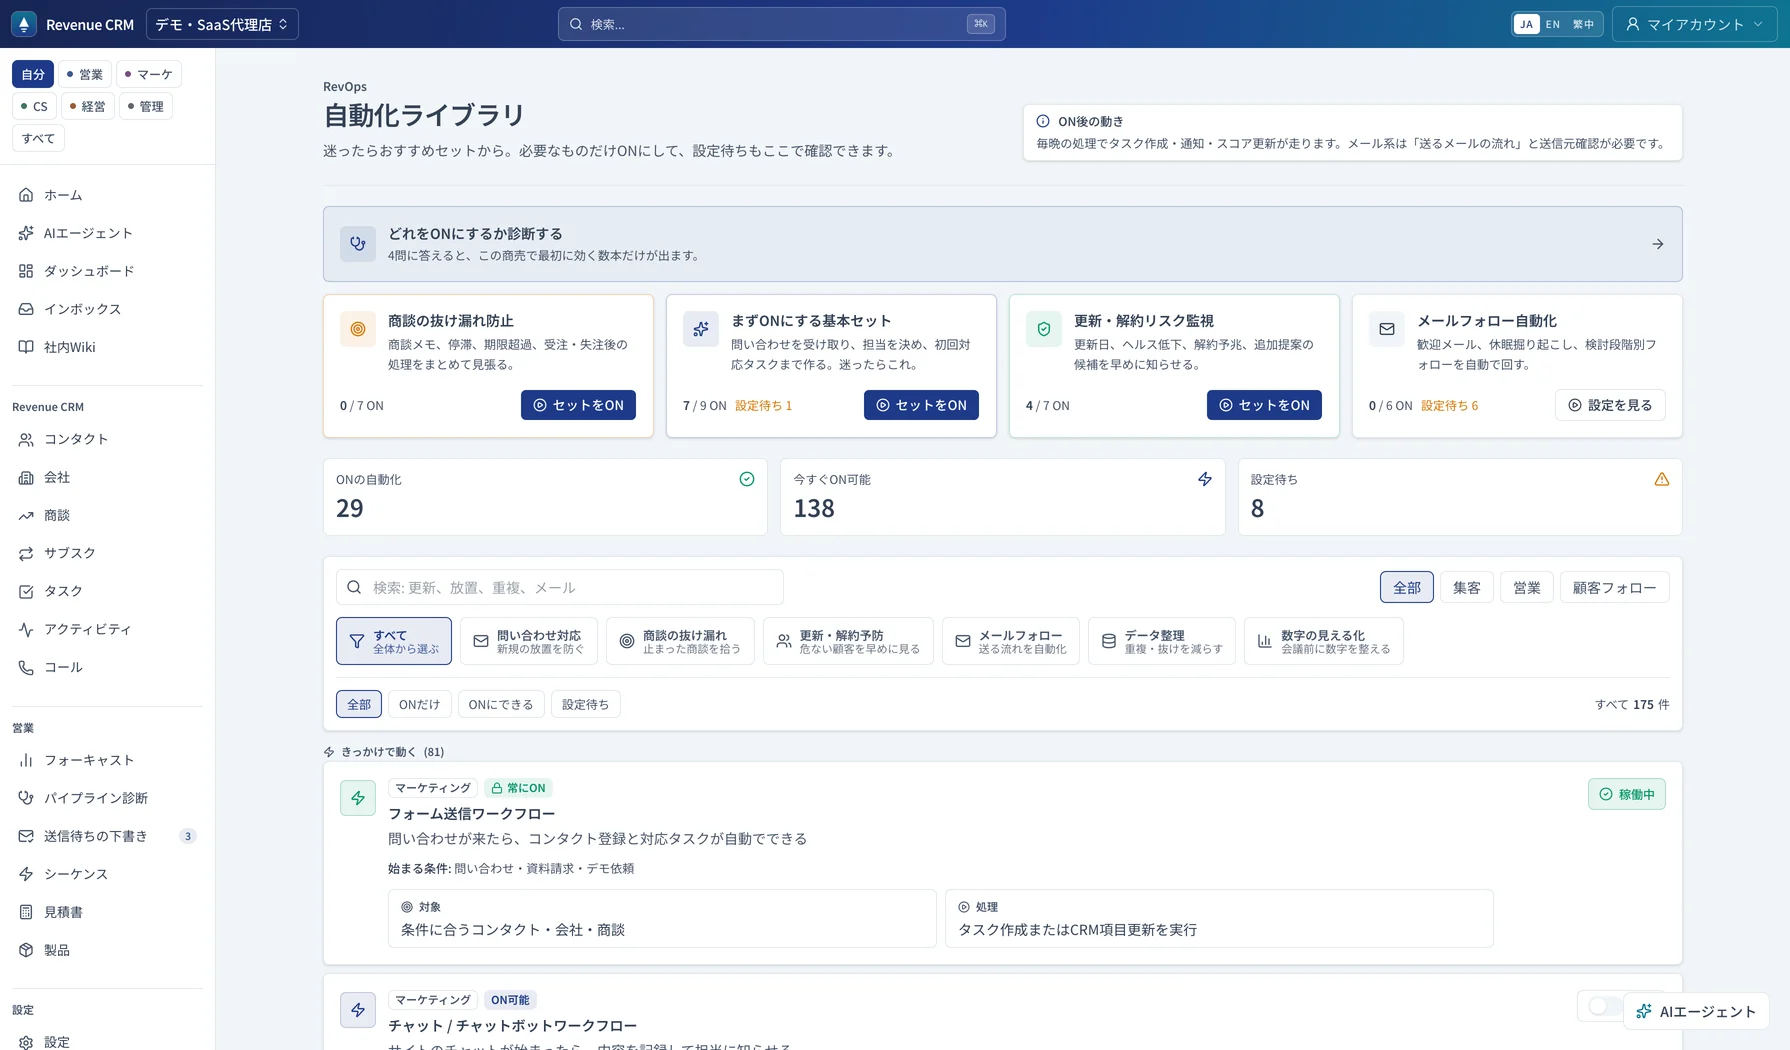Switch language to 繁中

1583,24
